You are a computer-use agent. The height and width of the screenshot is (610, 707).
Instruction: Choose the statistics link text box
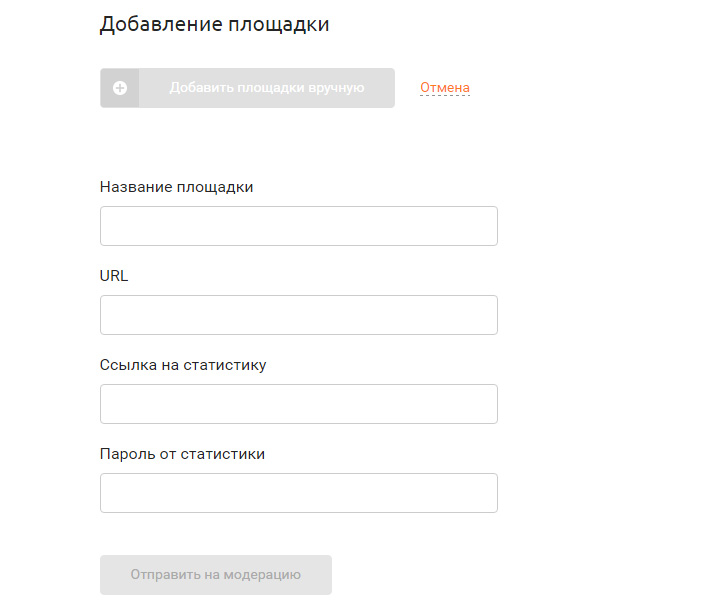[298, 404]
